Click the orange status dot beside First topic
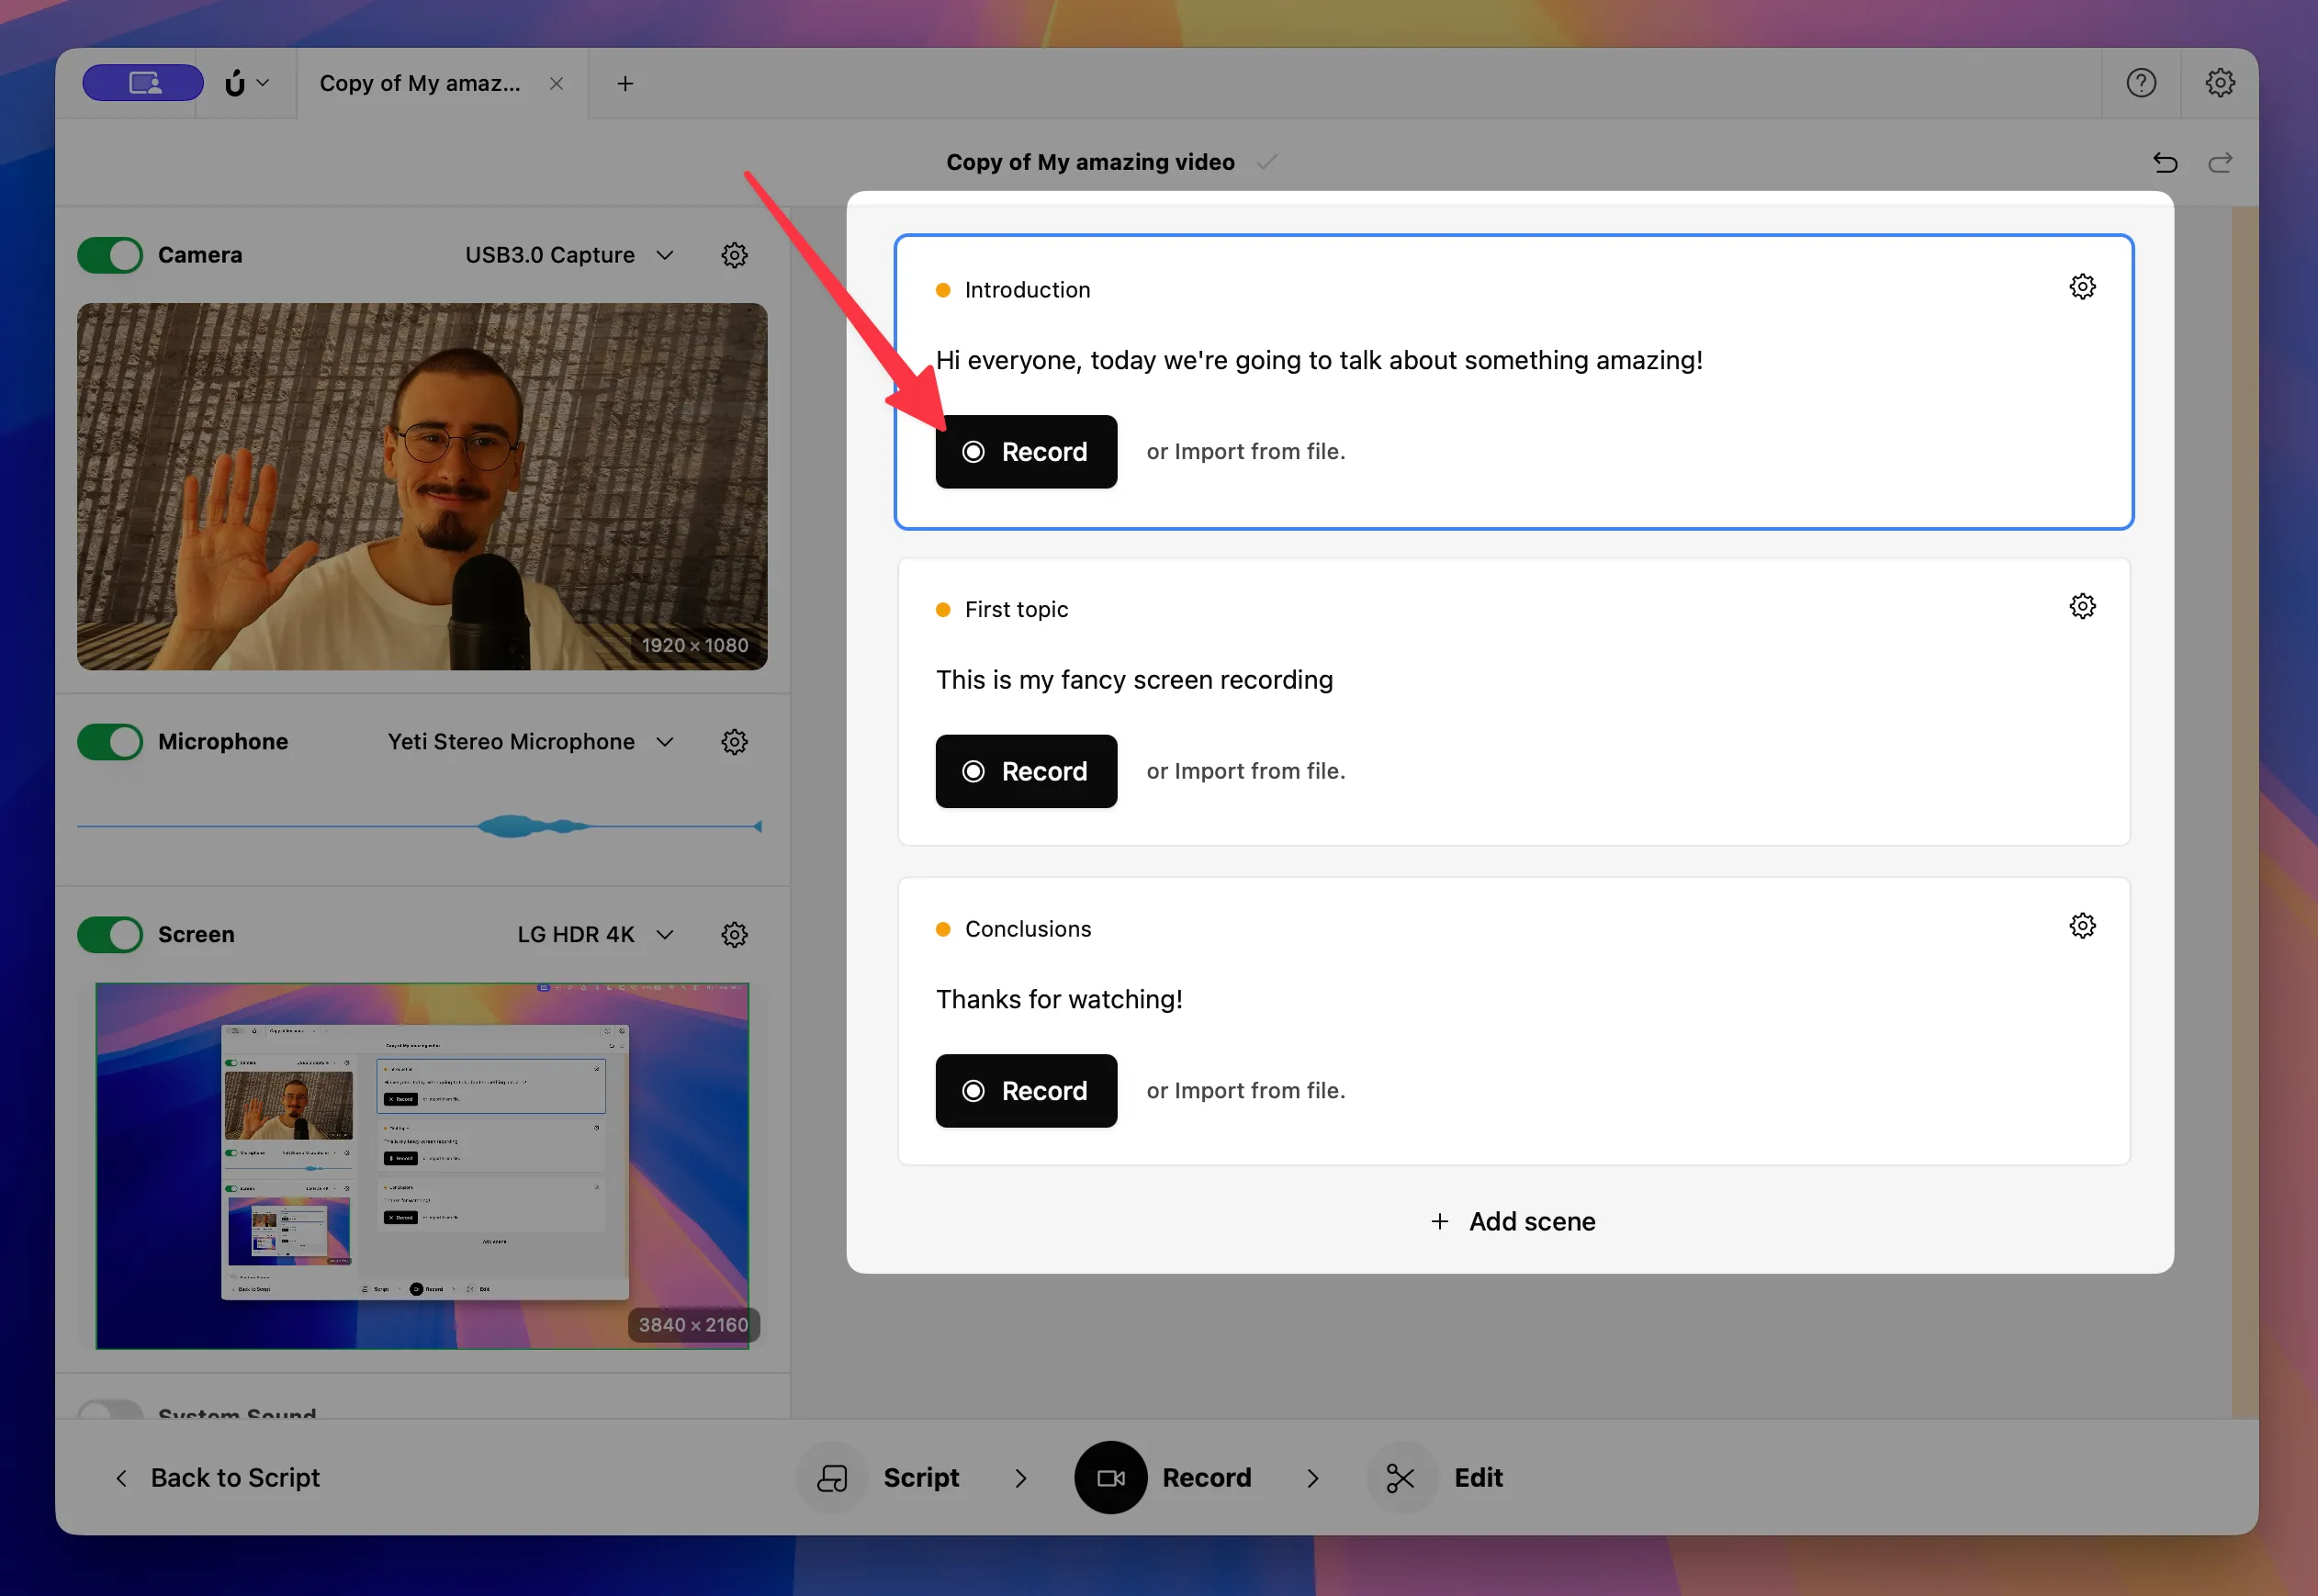The width and height of the screenshot is (2318, 1596). click(942, 610)
